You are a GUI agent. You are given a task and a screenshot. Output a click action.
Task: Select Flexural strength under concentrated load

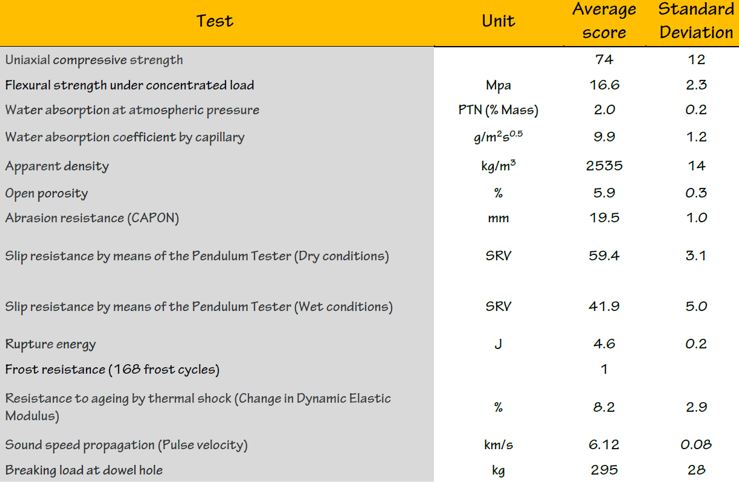pyautogui.click(x=130, y=85)
